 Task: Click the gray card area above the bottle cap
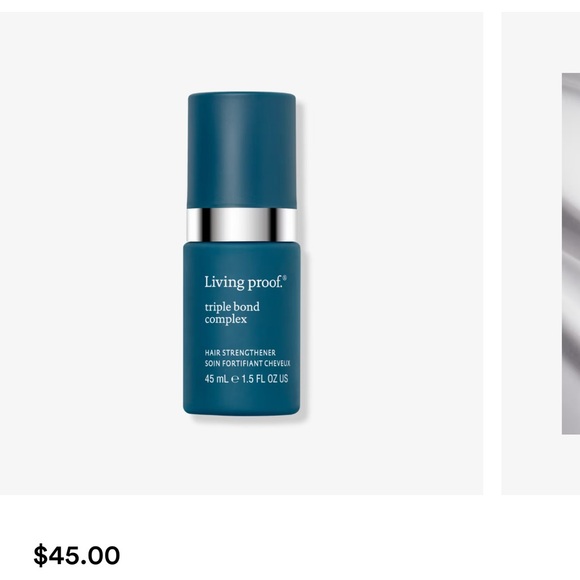coord(242,52)
